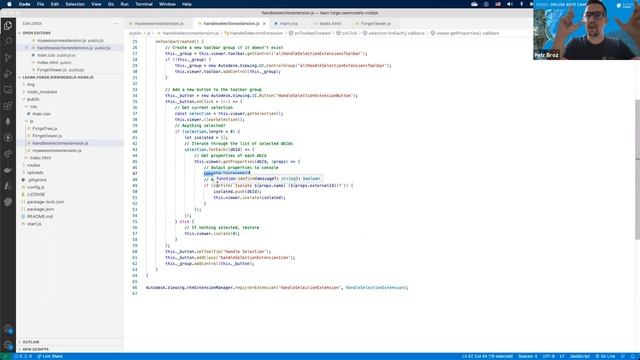Open the Run and Debug view
The height and width of the screenshot is (360, 640).
point(8,74)
